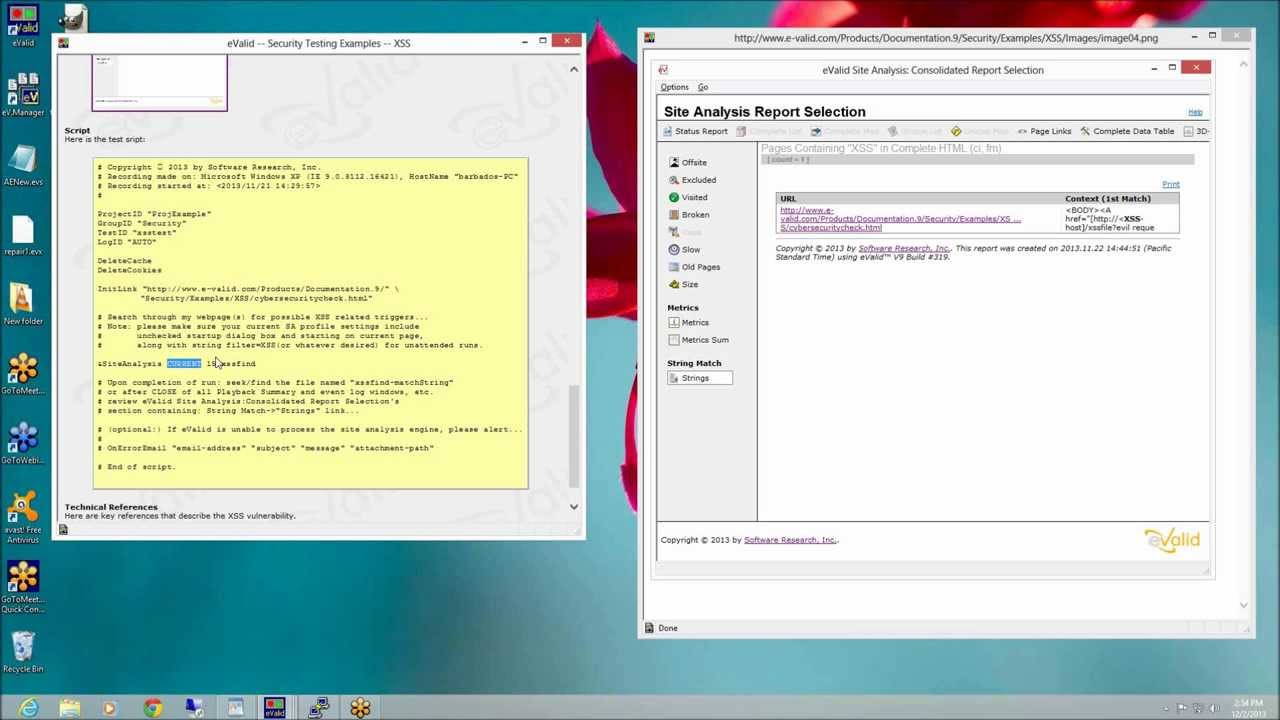The width and height of the screenshot is (1280, 720).
Task: Select the Slow pages report
Action: pyautogui.click(x=685, y=249)
